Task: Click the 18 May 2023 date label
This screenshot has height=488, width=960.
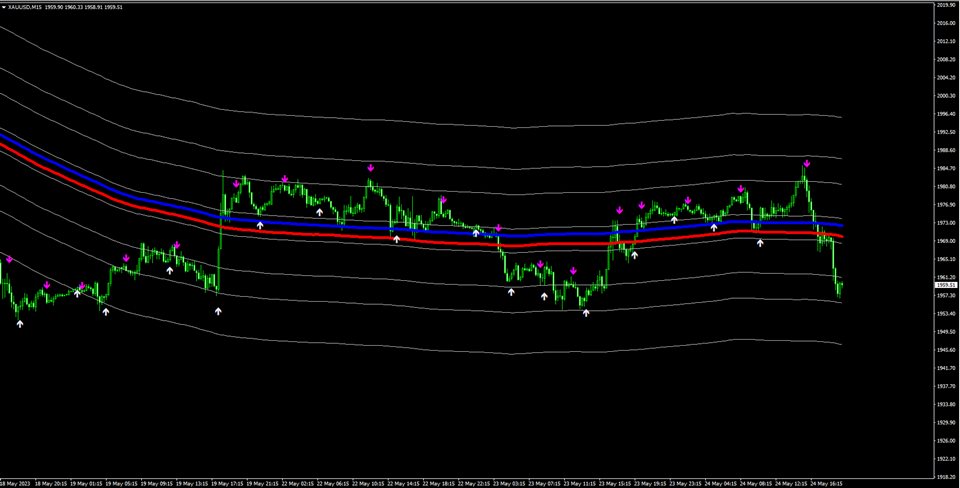Action: (14, 482)
